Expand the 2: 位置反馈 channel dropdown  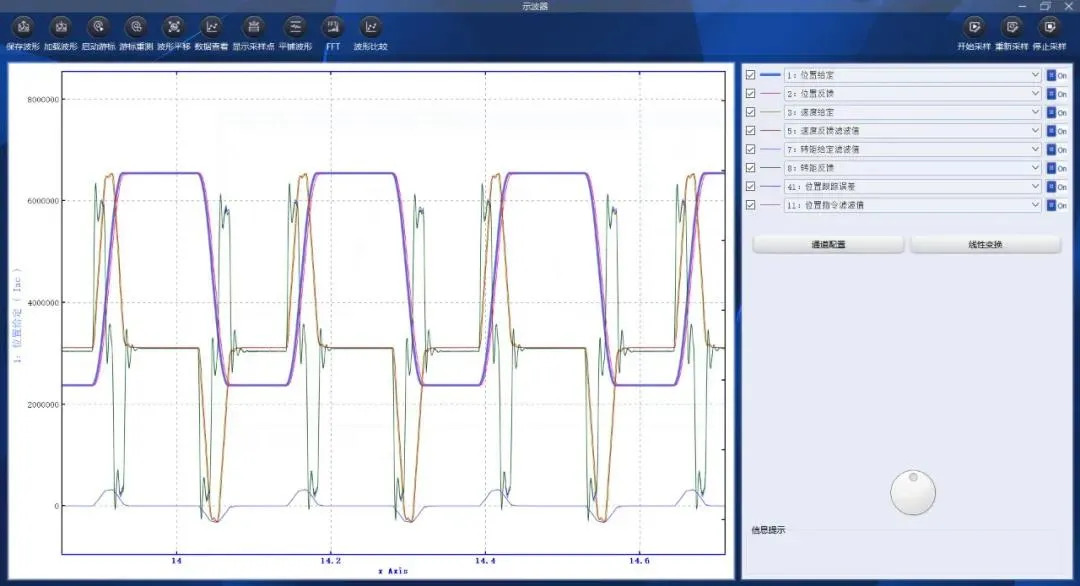(1034, 94)
